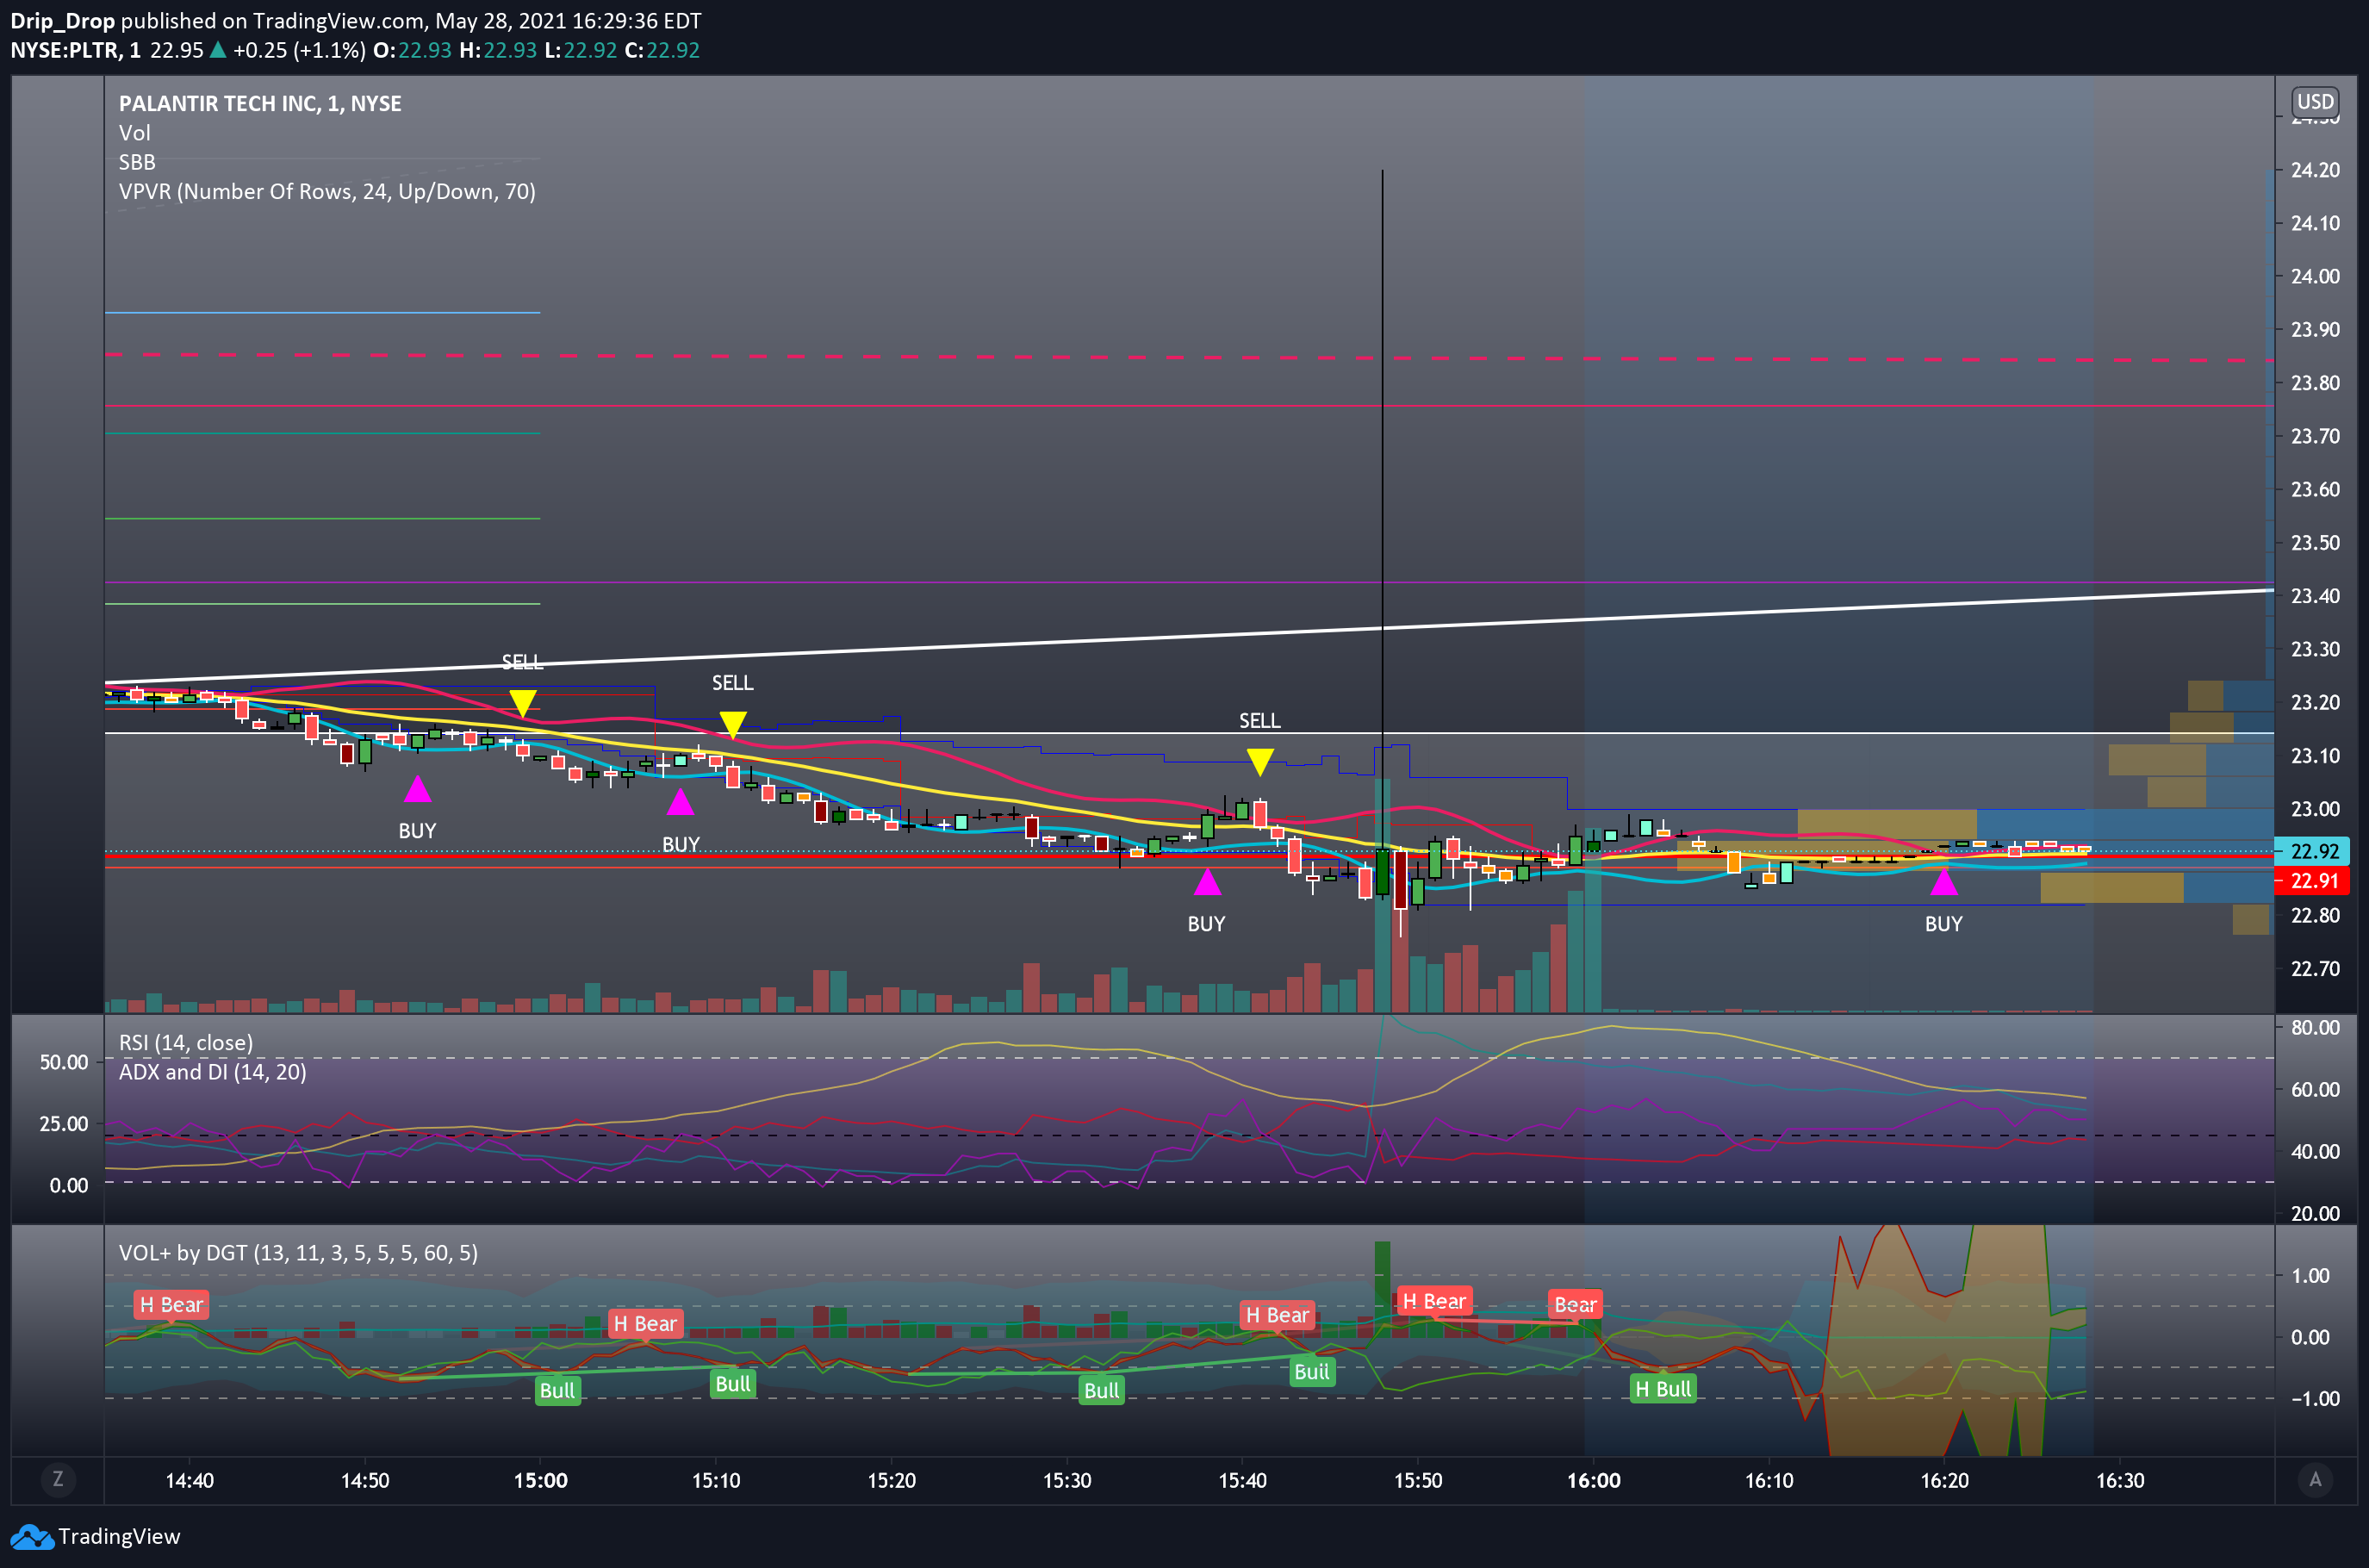Viewport: 2369px width, 1568px height.
Task: Click the yellow SELL triangle near 15:10
Action: 733,725
